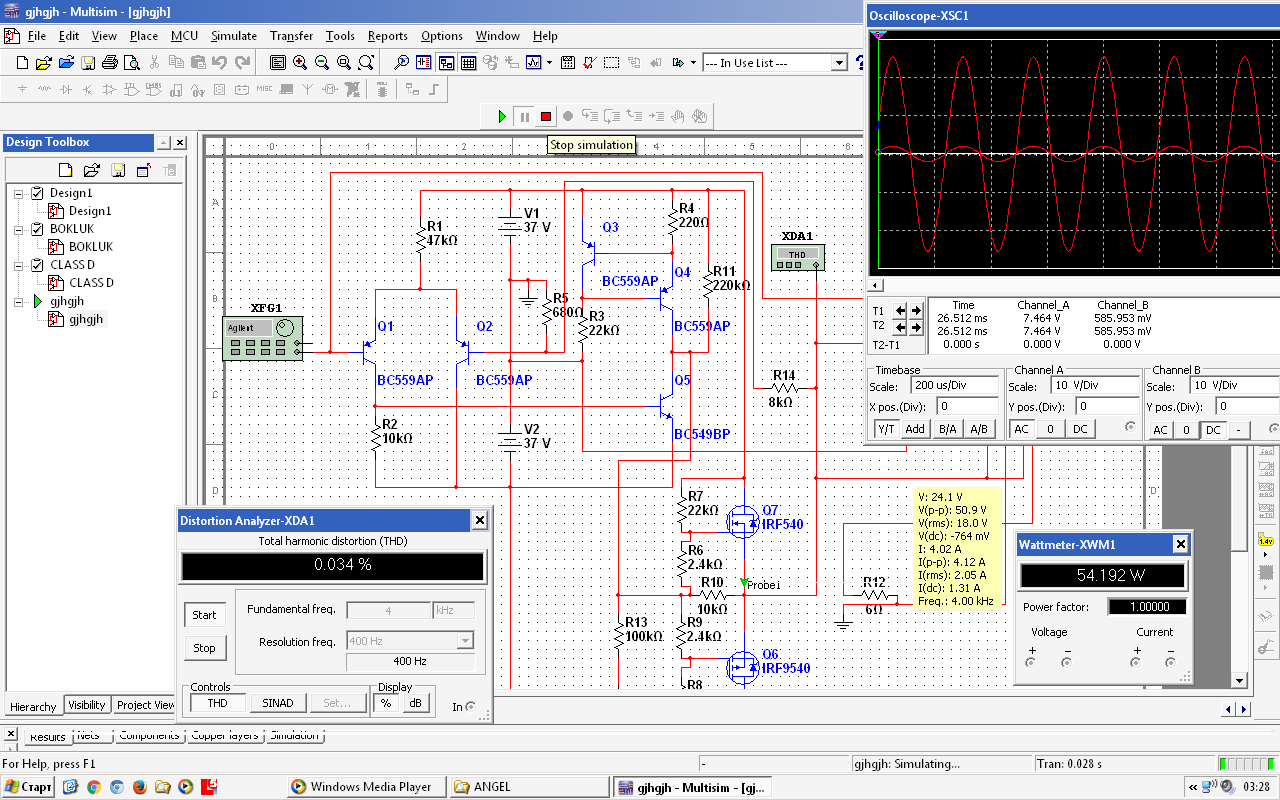This screenshot has height=800, width=1280.
Task: Move oscilloscope cursor T2 right
Action: point(915,327)
